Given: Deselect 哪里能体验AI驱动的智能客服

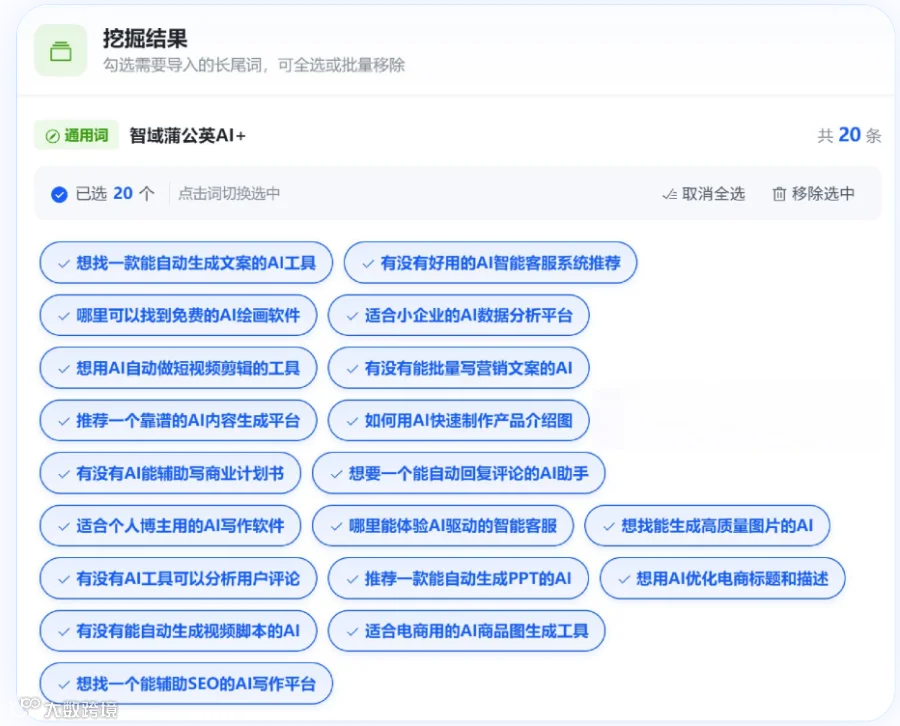Looking at the screenshot, I should pyautogui.click(x=443, y=526).
